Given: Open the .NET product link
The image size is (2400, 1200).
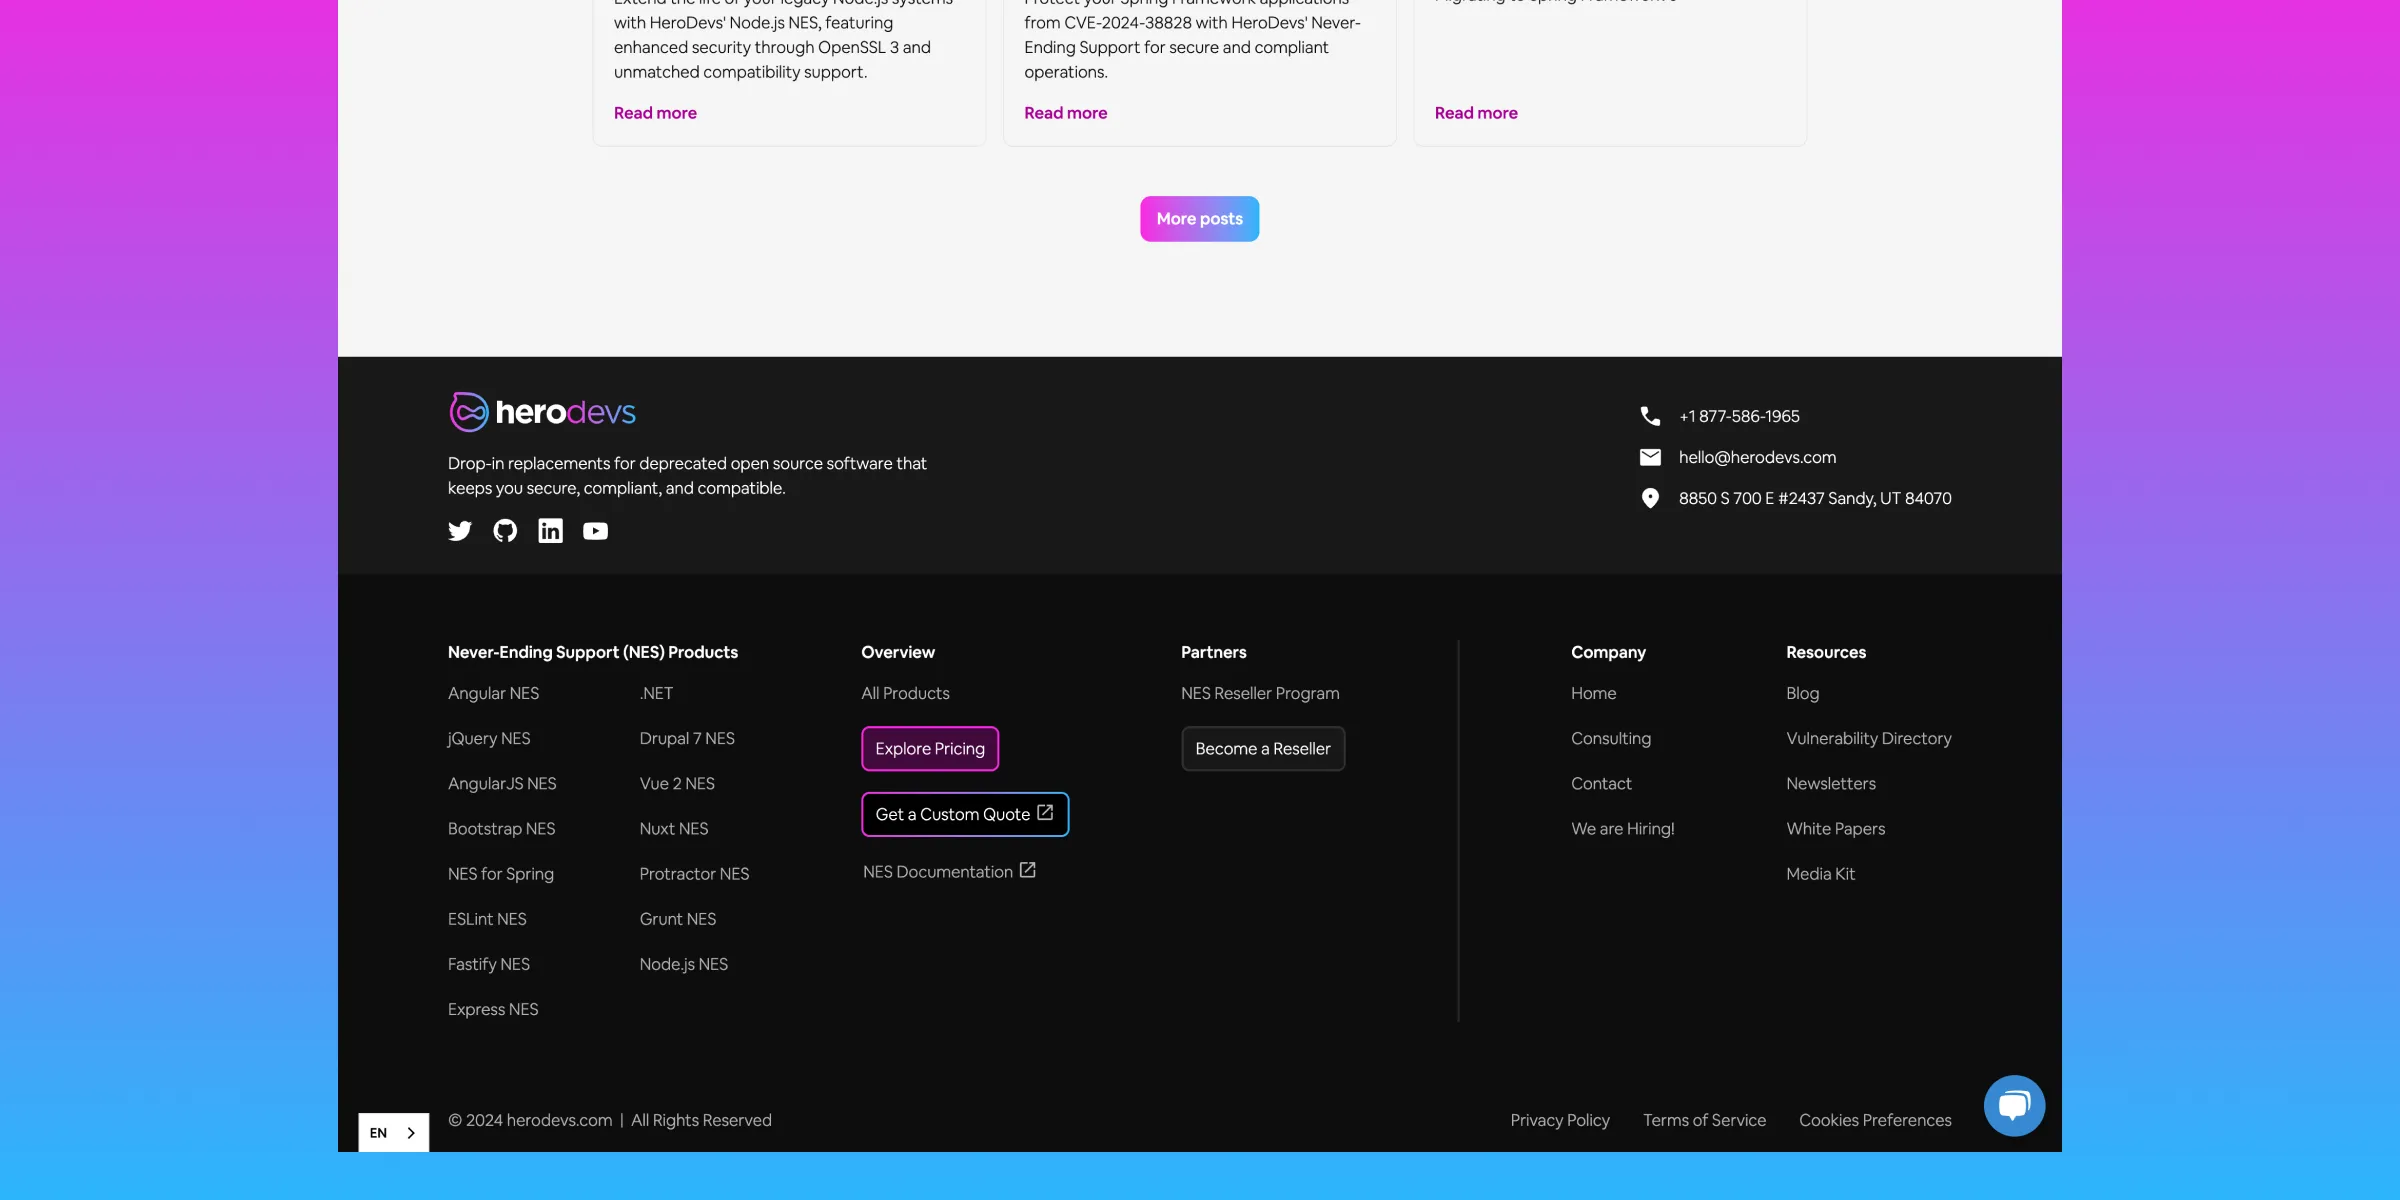Looking at the screenshot, I should (656, 693).
